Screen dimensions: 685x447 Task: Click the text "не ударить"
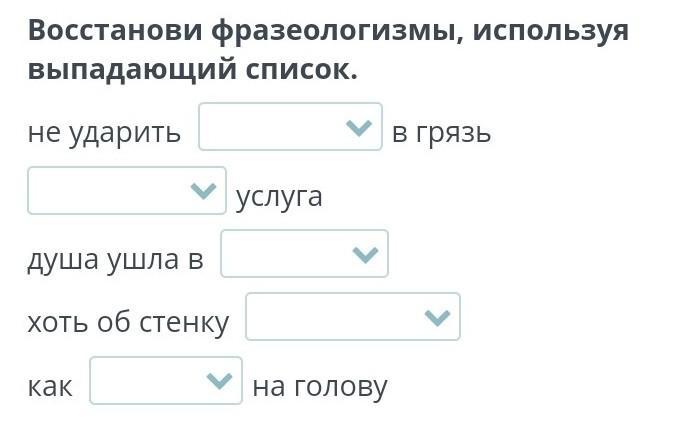104,132
